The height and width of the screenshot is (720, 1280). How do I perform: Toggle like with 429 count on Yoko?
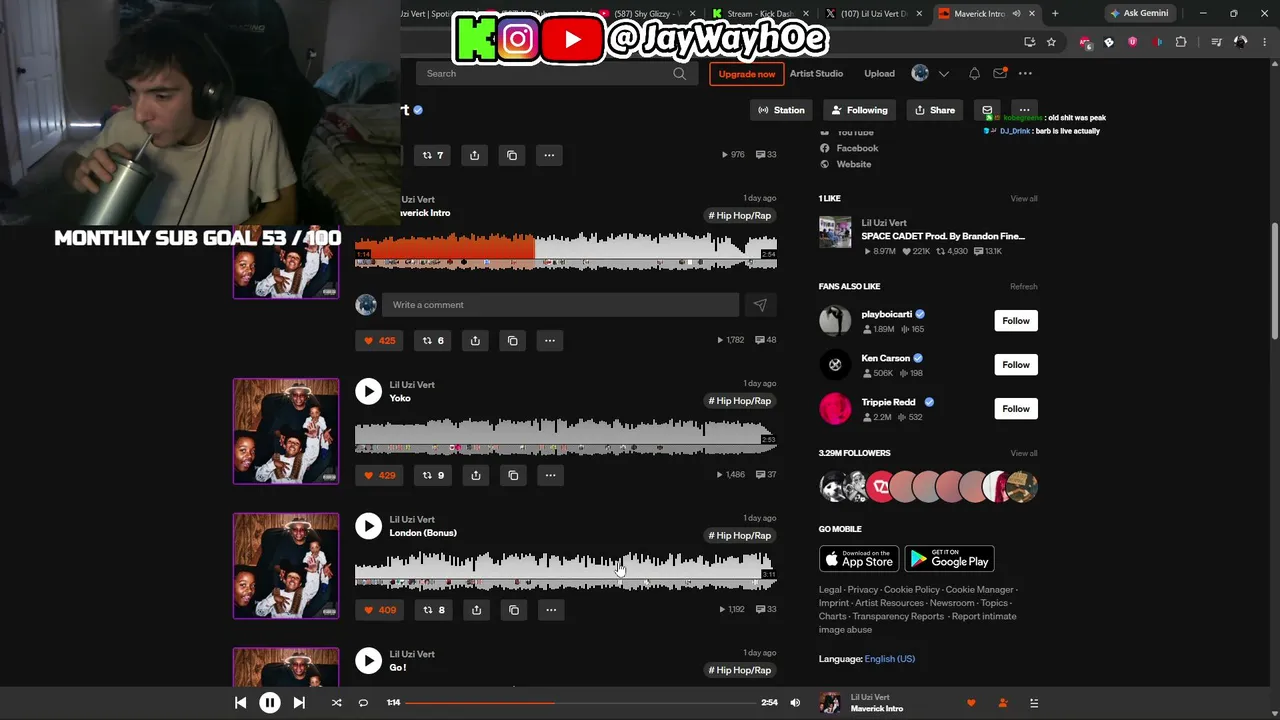point(380,475)
